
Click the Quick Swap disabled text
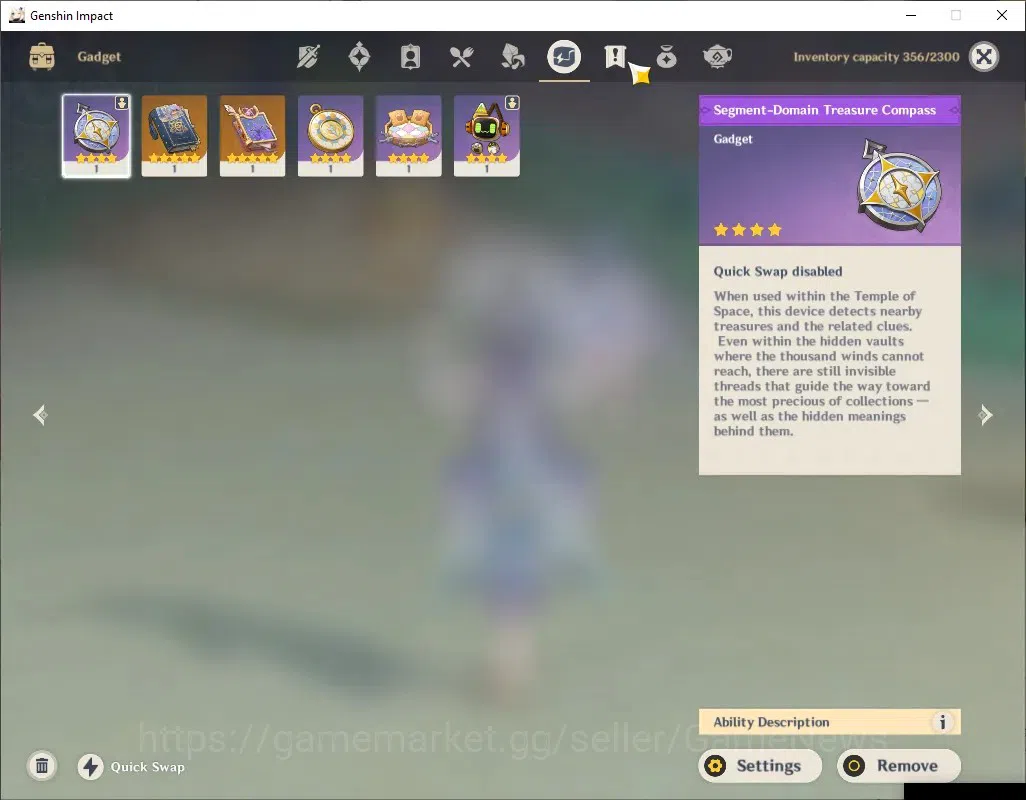[x=777, y=271]
